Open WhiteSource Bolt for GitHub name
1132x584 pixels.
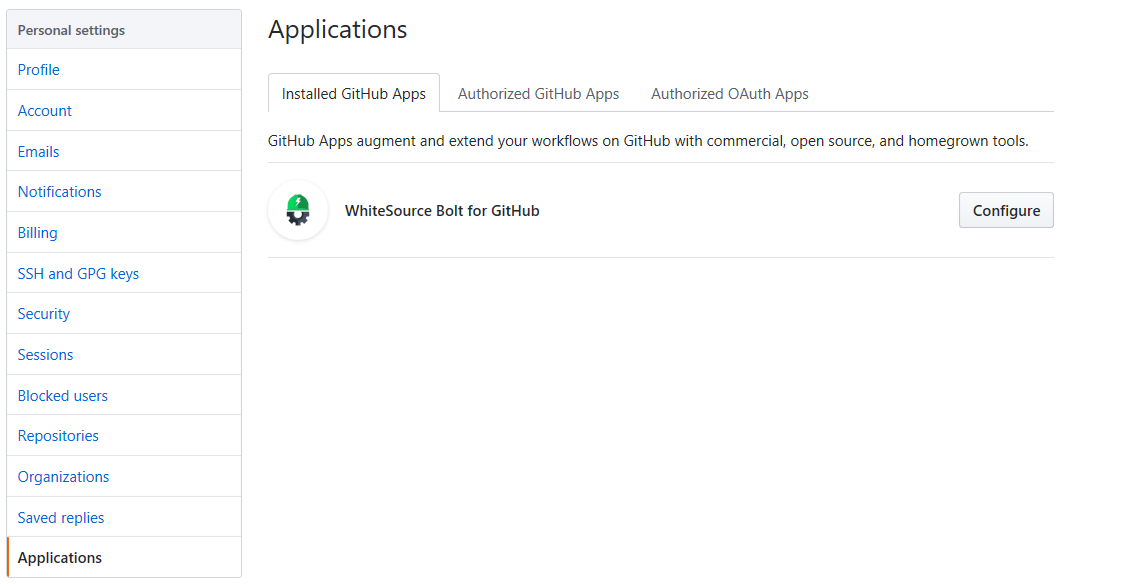point(442,211)
